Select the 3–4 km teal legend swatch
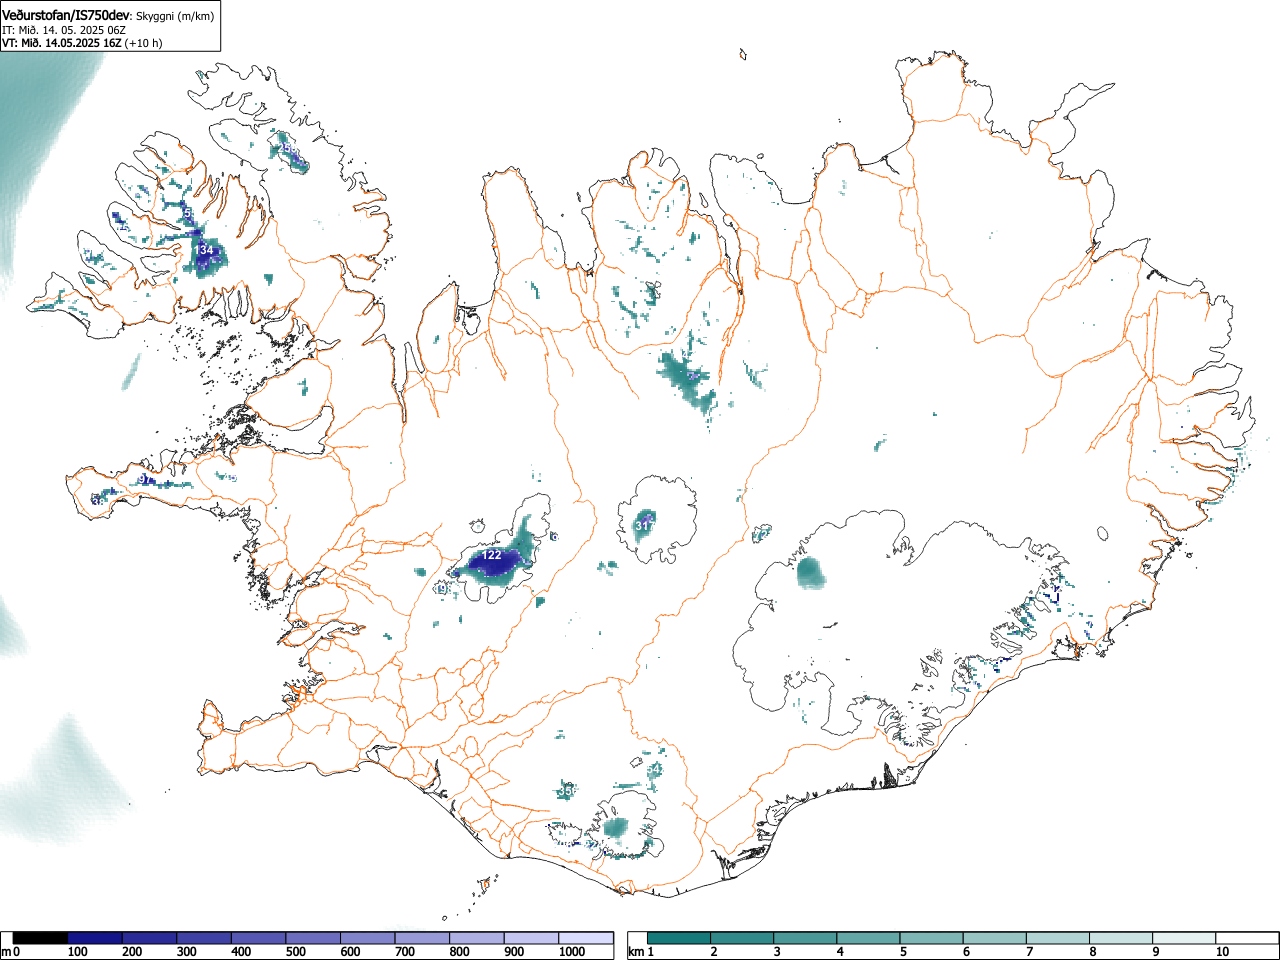This screenshot has width=1280, height=960. pyautogui.click(x=806, y=938)
